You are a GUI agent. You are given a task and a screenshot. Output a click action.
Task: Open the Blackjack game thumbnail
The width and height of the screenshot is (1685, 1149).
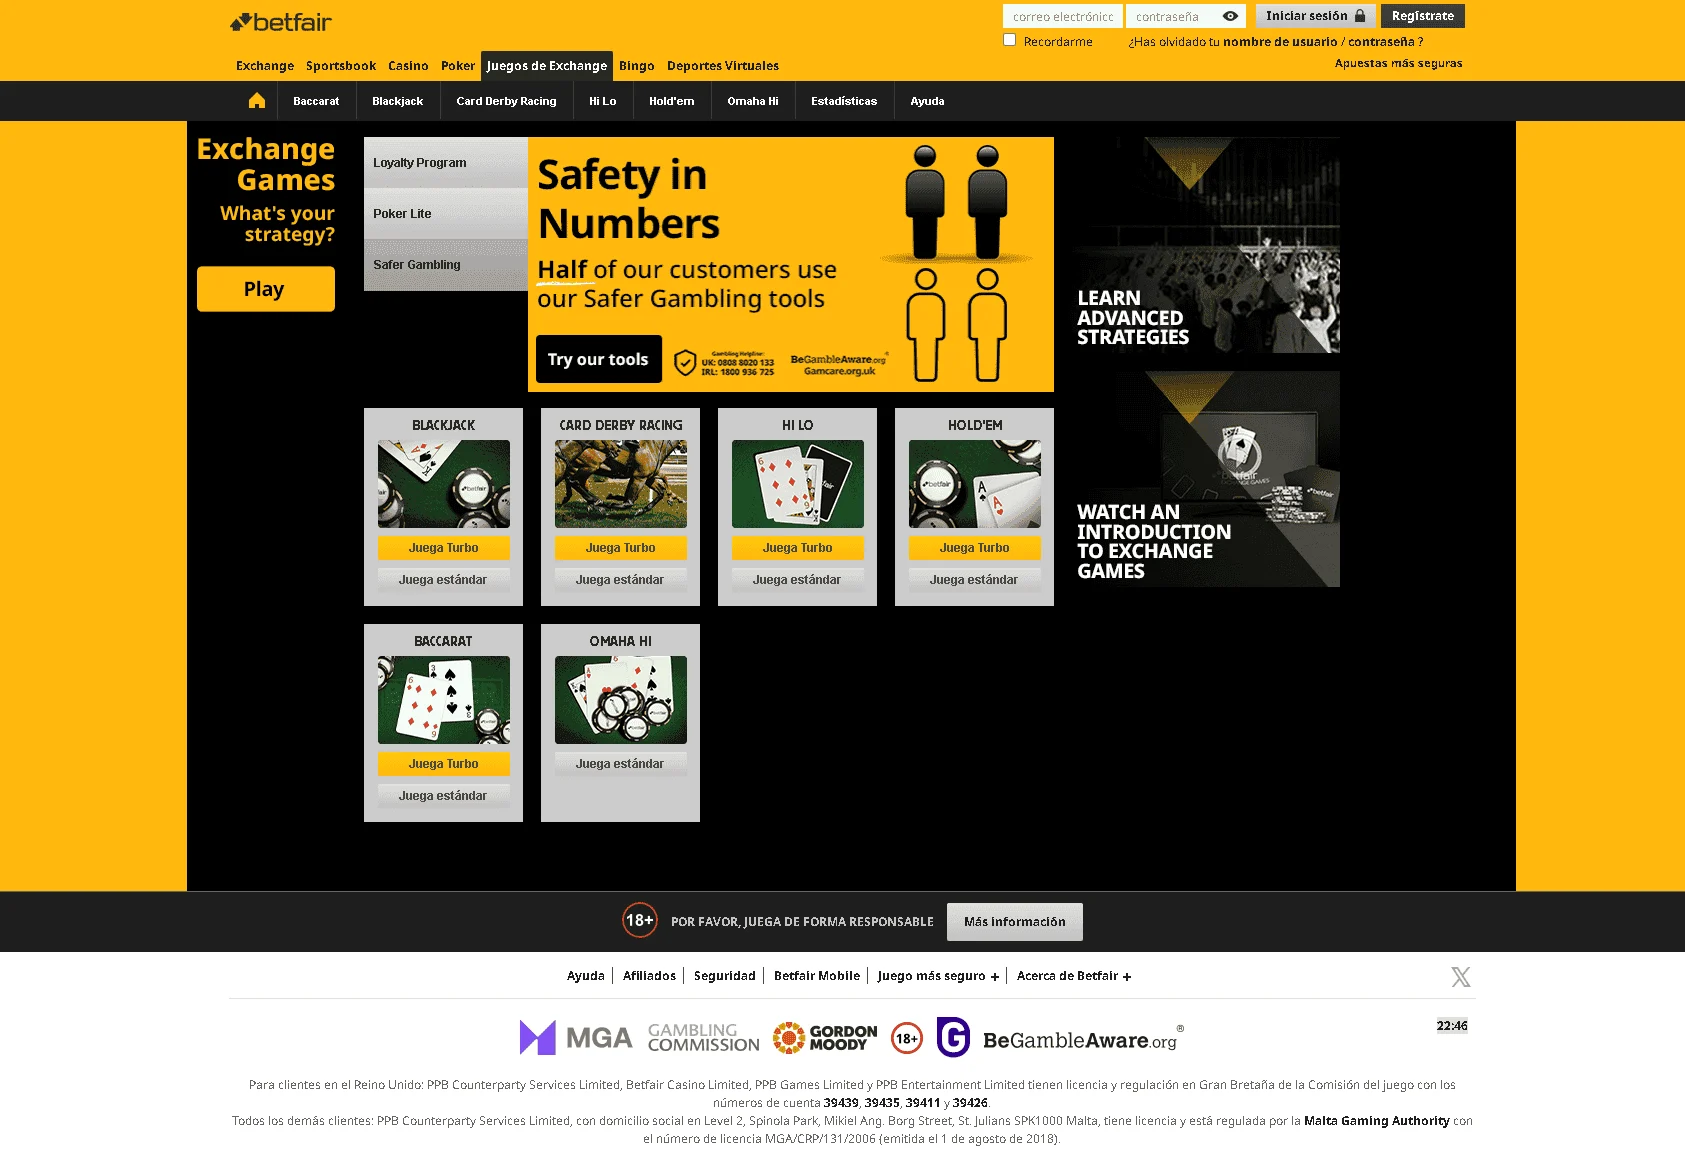point(444,484)
